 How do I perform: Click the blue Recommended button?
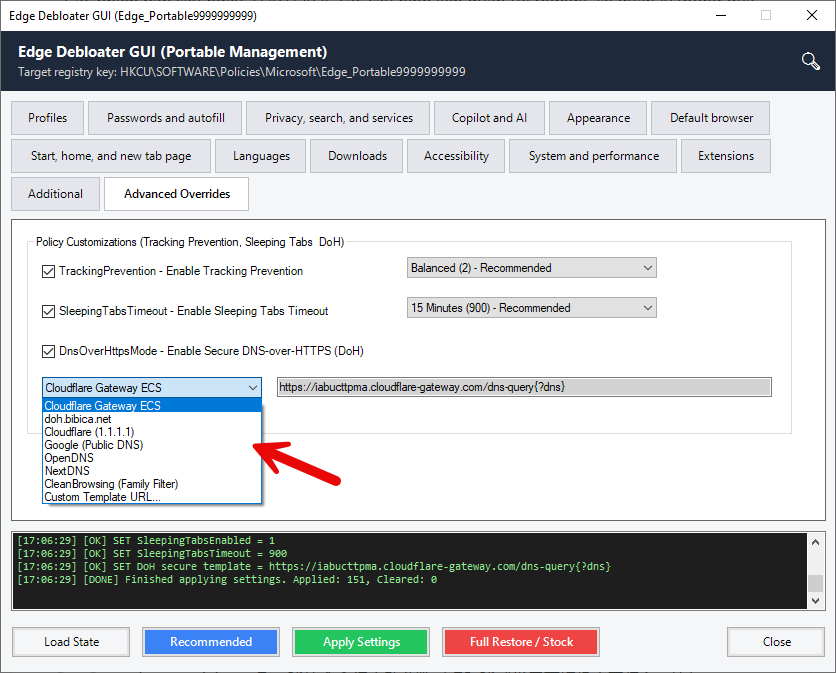(211, 642)
